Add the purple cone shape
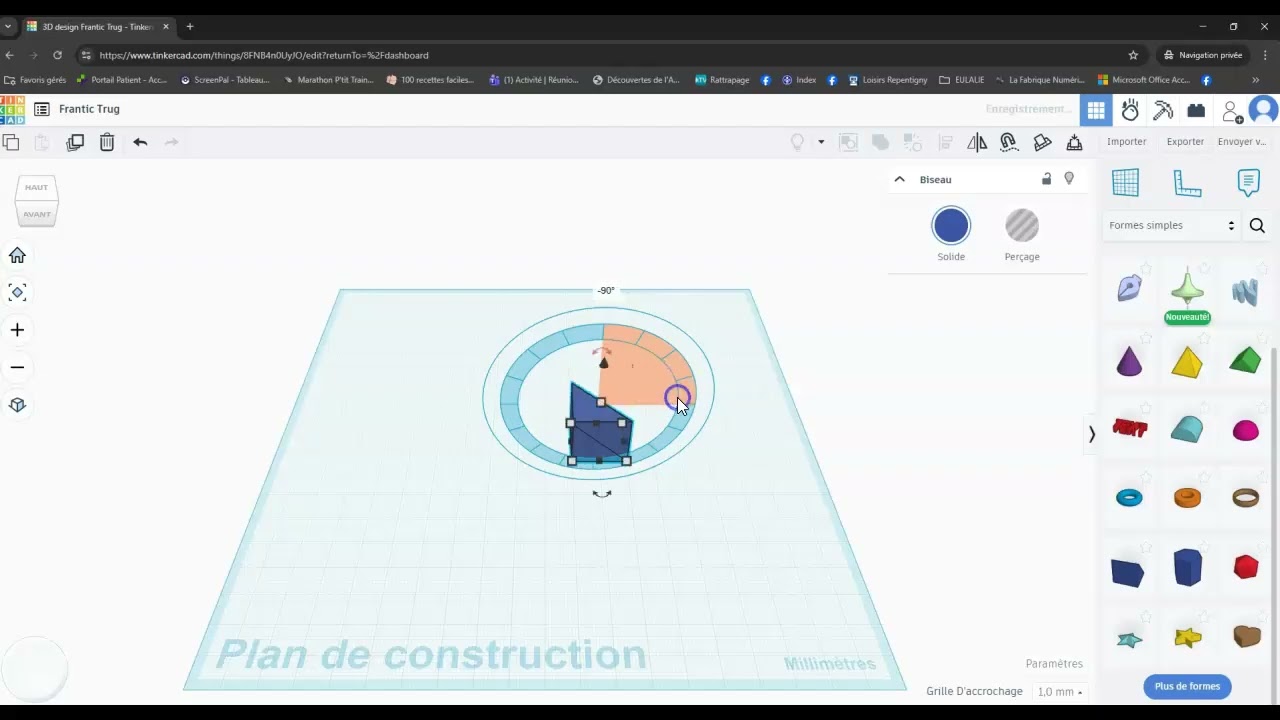The width and height of the screenshot is (1280, 720). pyautogui.click(x=1129, y=361)
